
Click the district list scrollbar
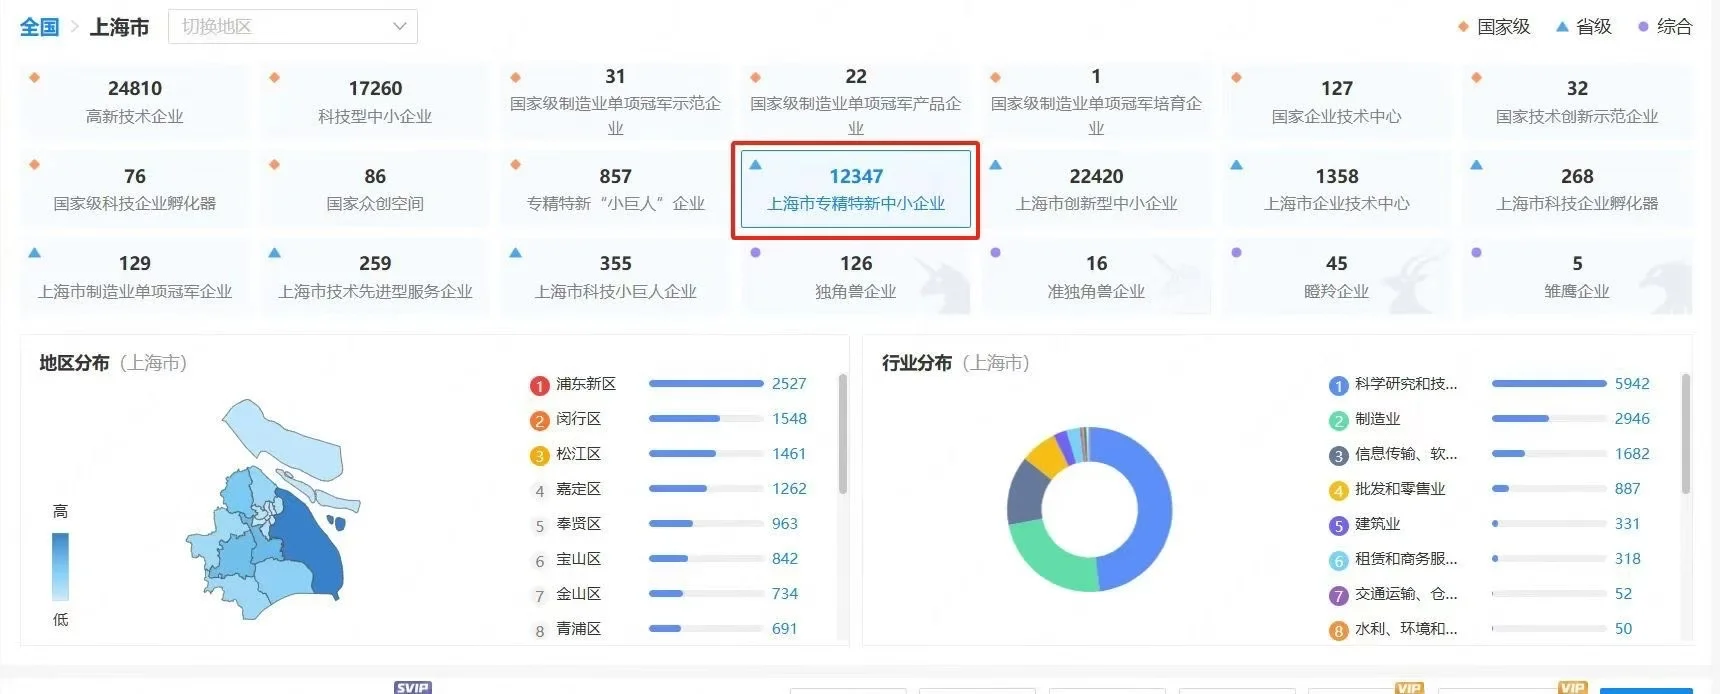click(843, 435)
